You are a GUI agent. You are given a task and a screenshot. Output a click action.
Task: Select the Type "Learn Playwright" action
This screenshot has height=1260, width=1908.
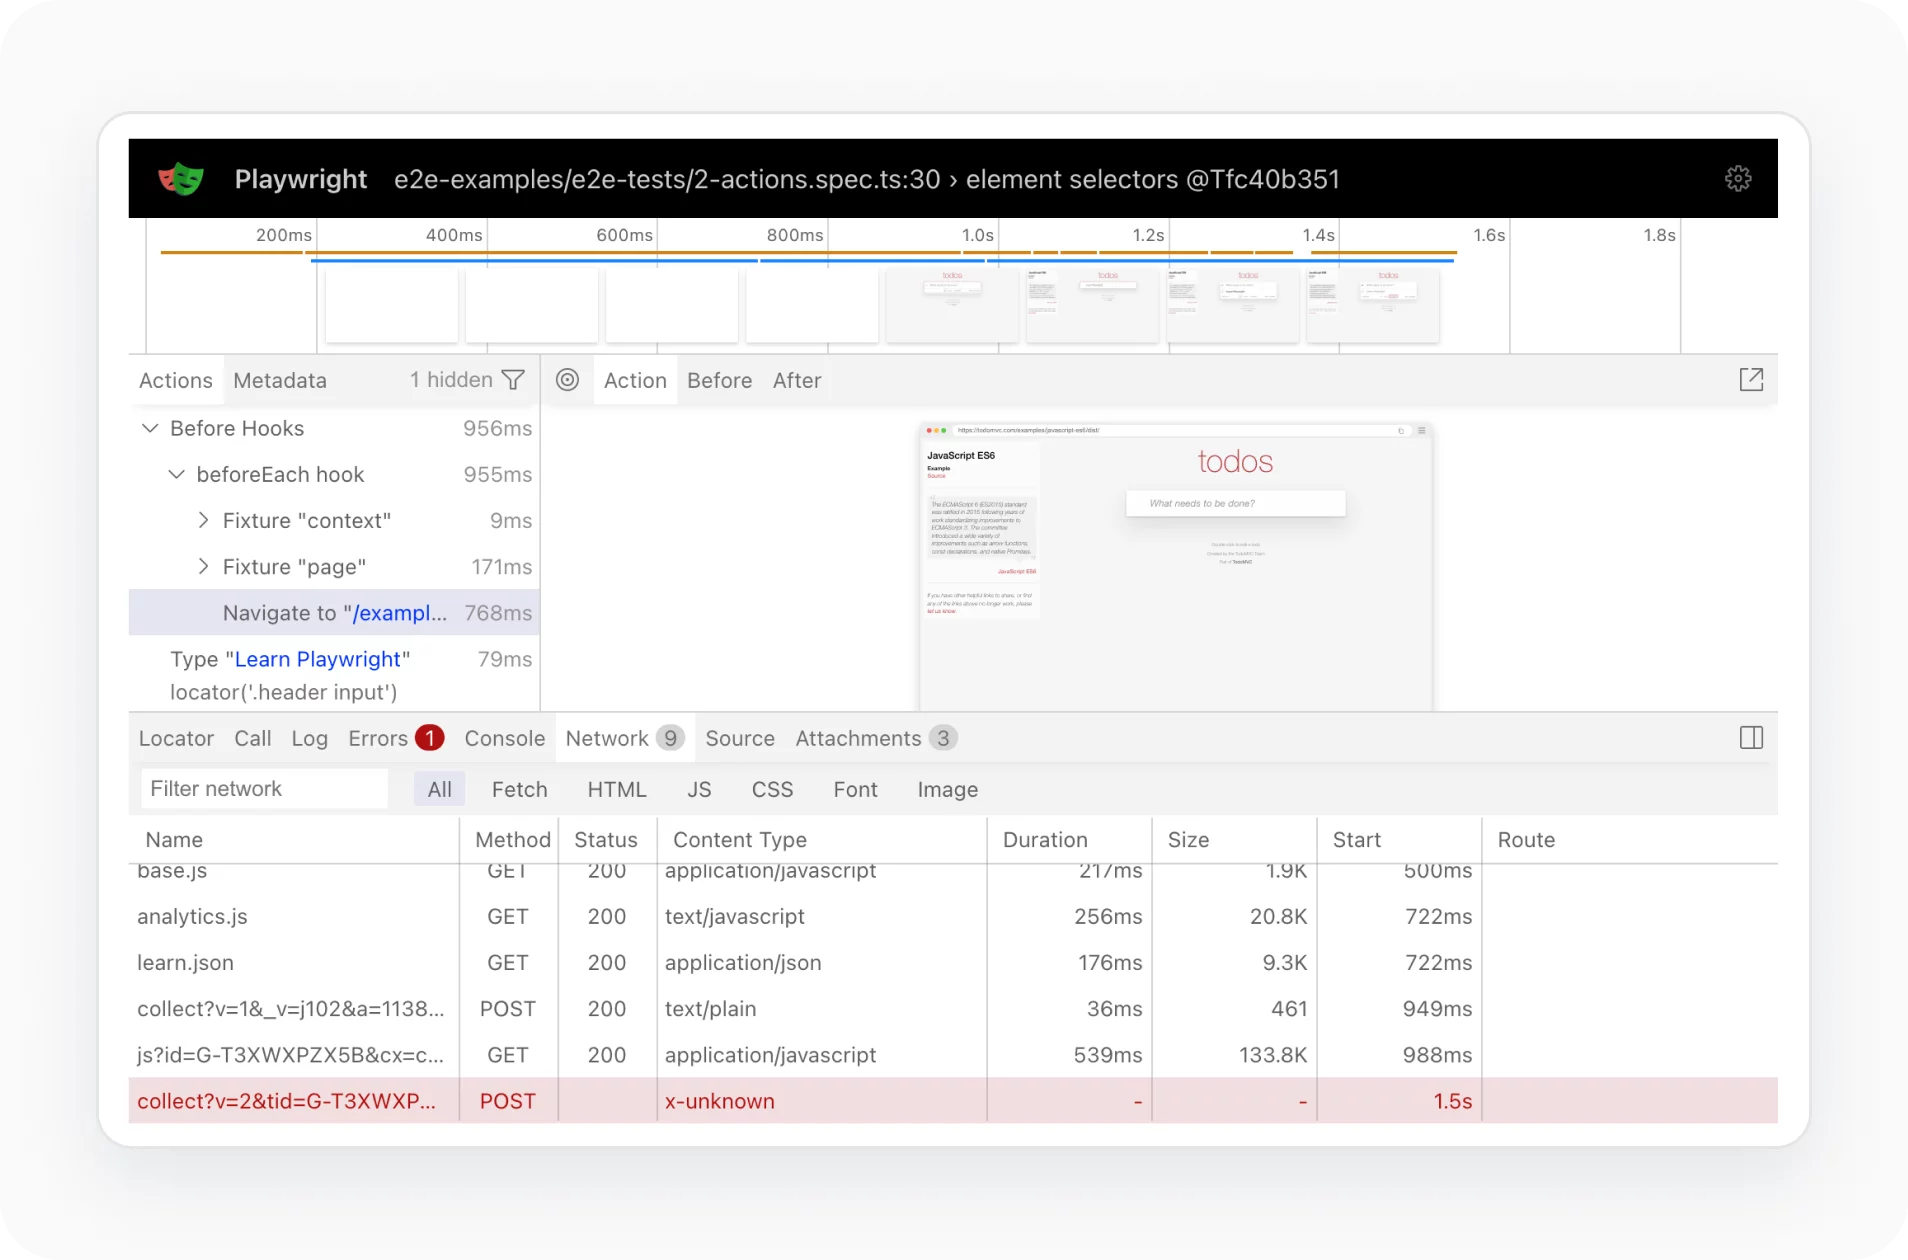334,675
